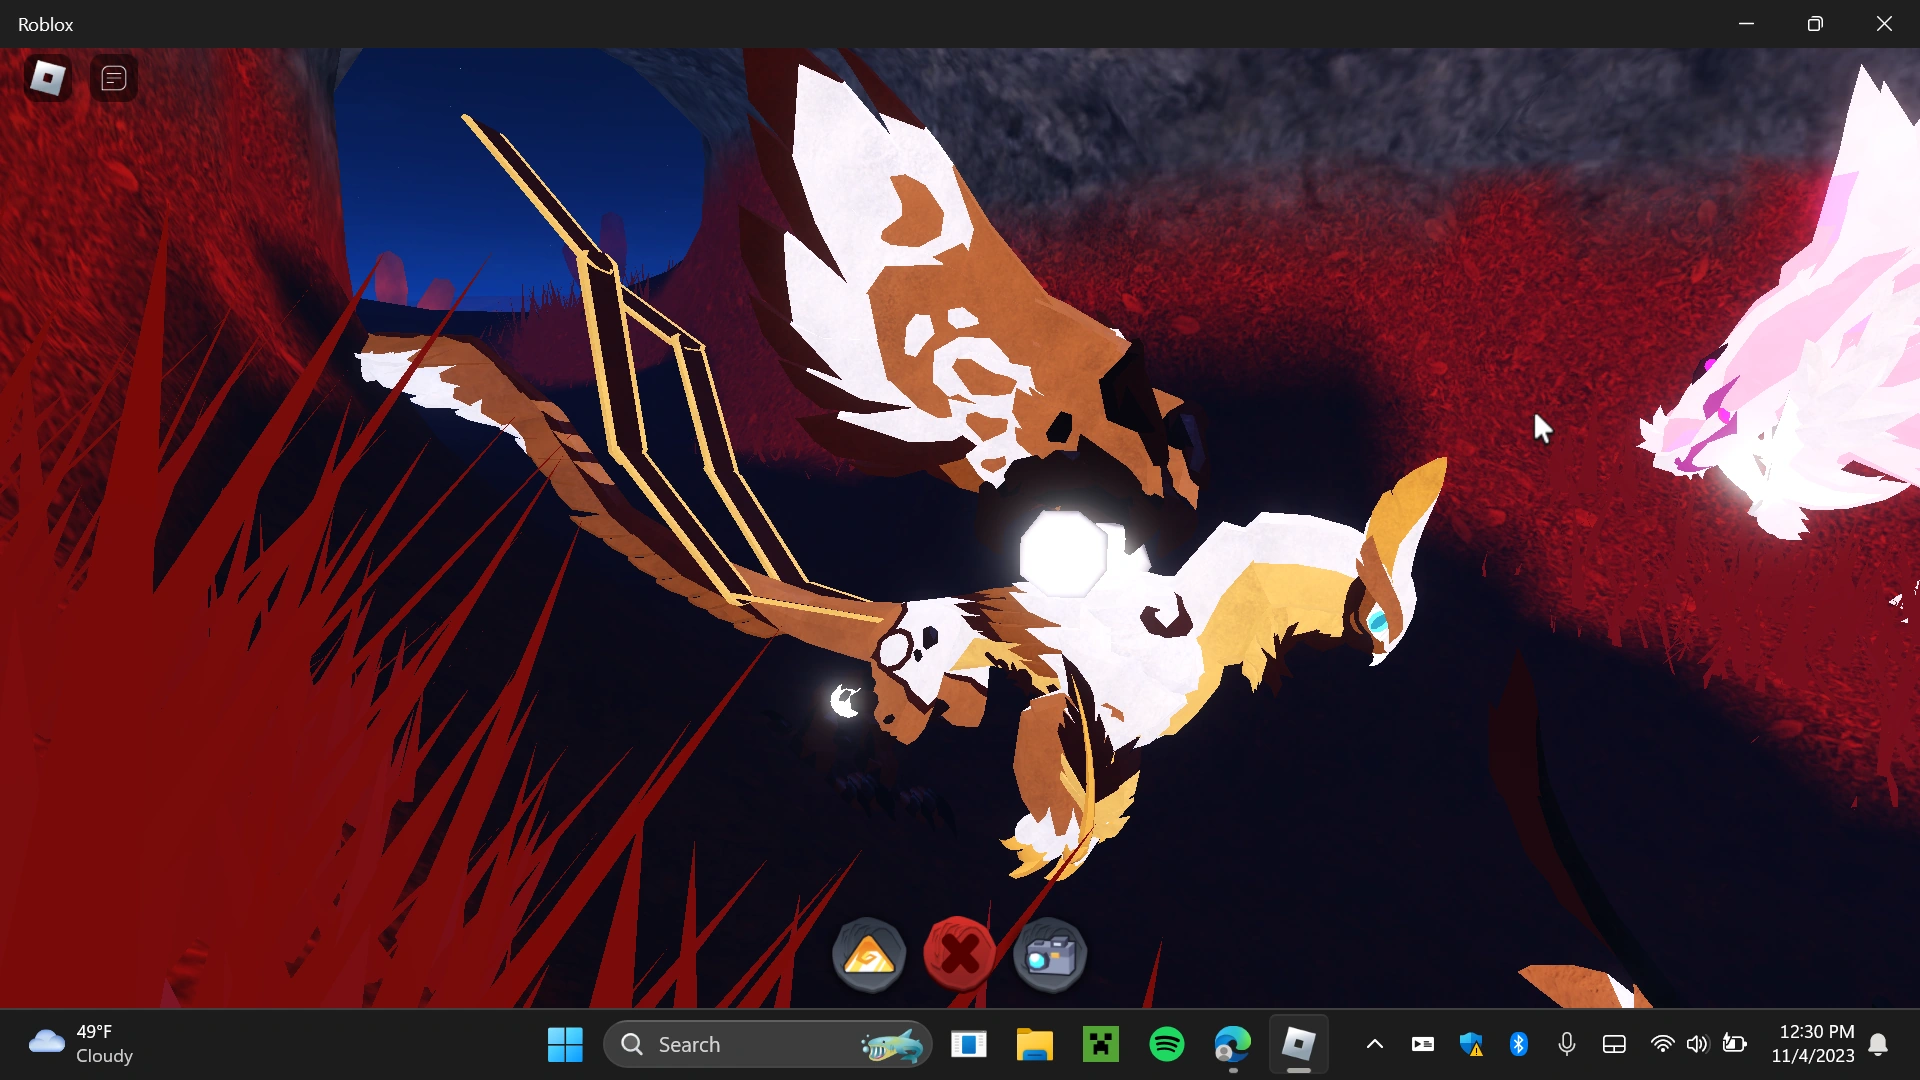Click the small glowing crescent moon icon
Screen dimensions: 1920x1080
(846, 701)
